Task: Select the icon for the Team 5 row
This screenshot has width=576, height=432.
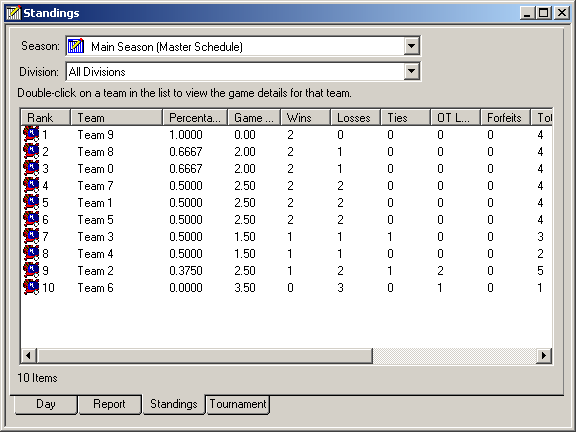Action: pyautogui.click(x=31, y=219)
